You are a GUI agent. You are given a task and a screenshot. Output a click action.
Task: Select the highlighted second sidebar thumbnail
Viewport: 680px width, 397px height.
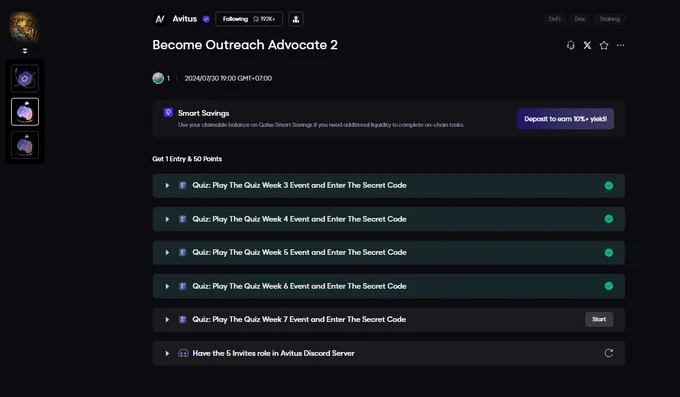(25, 112)
